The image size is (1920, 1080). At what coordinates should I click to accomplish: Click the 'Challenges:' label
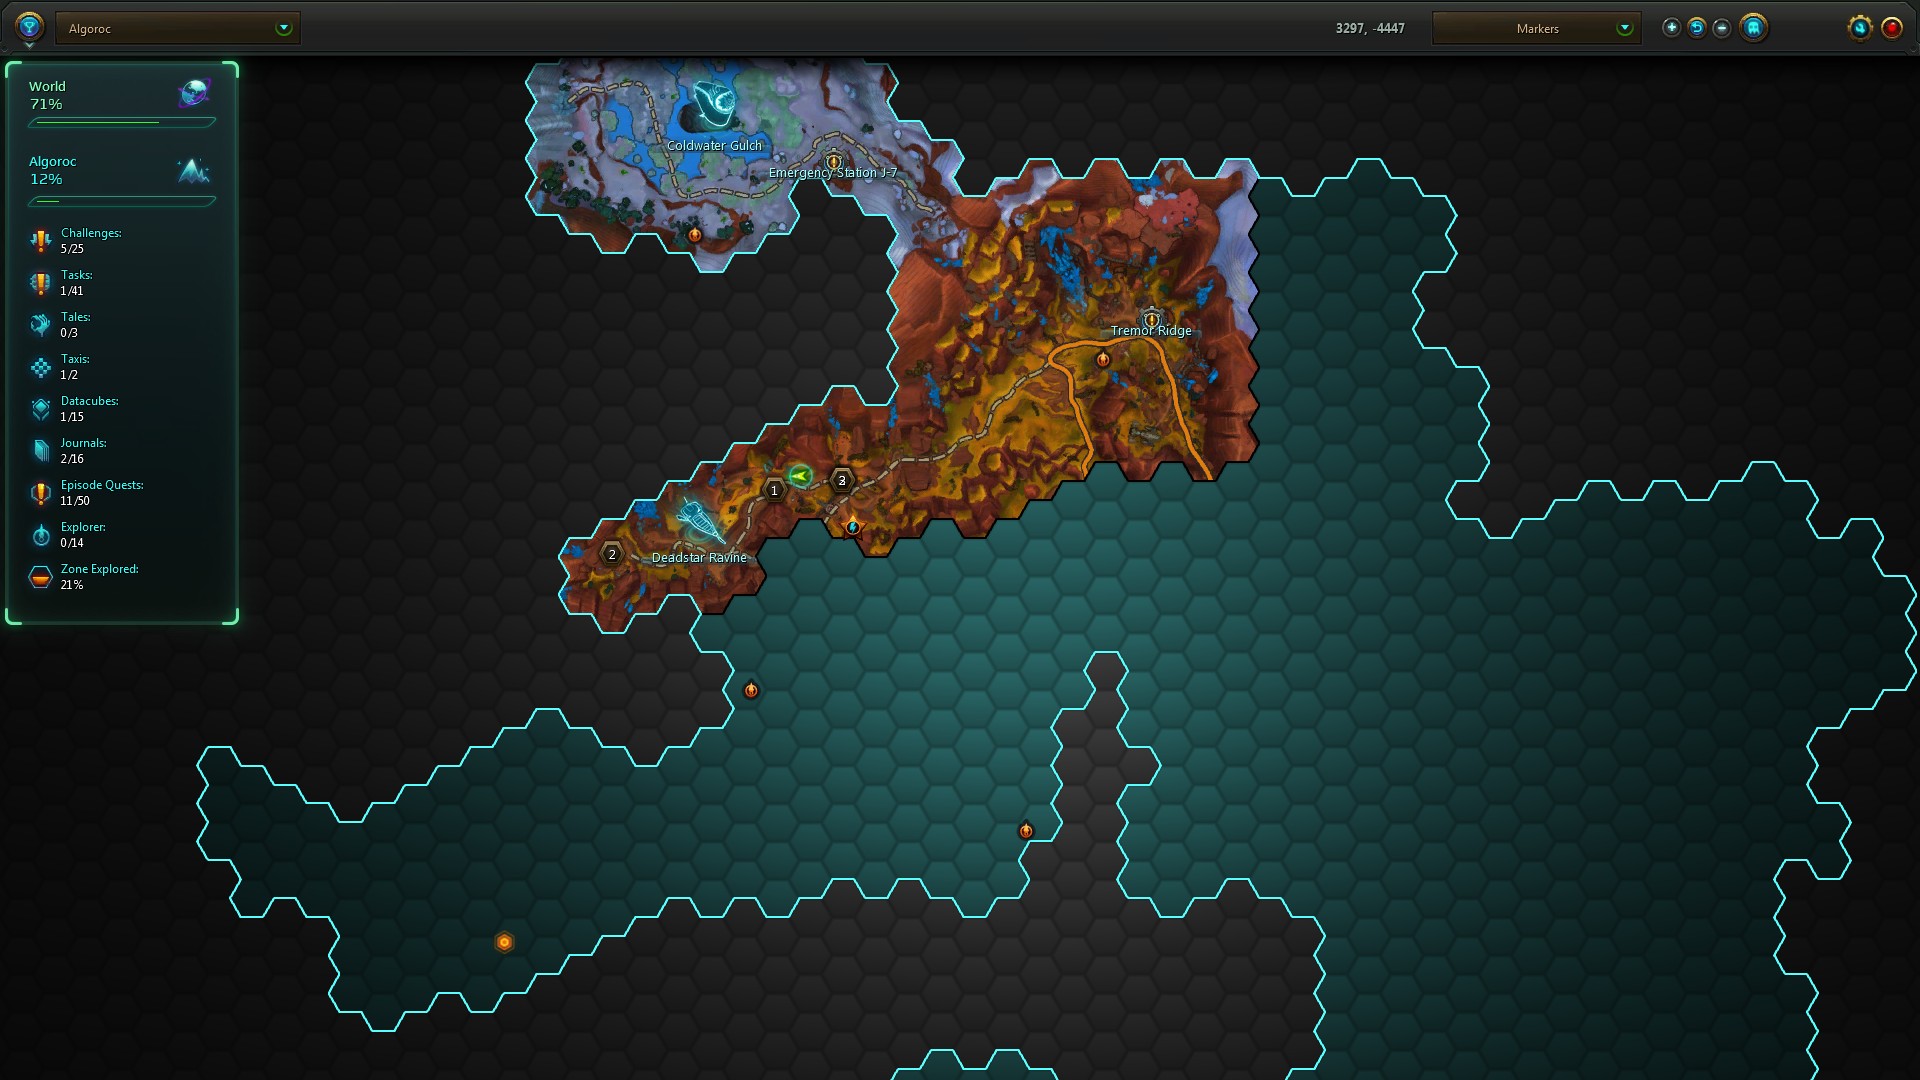[x=91, y=233]
